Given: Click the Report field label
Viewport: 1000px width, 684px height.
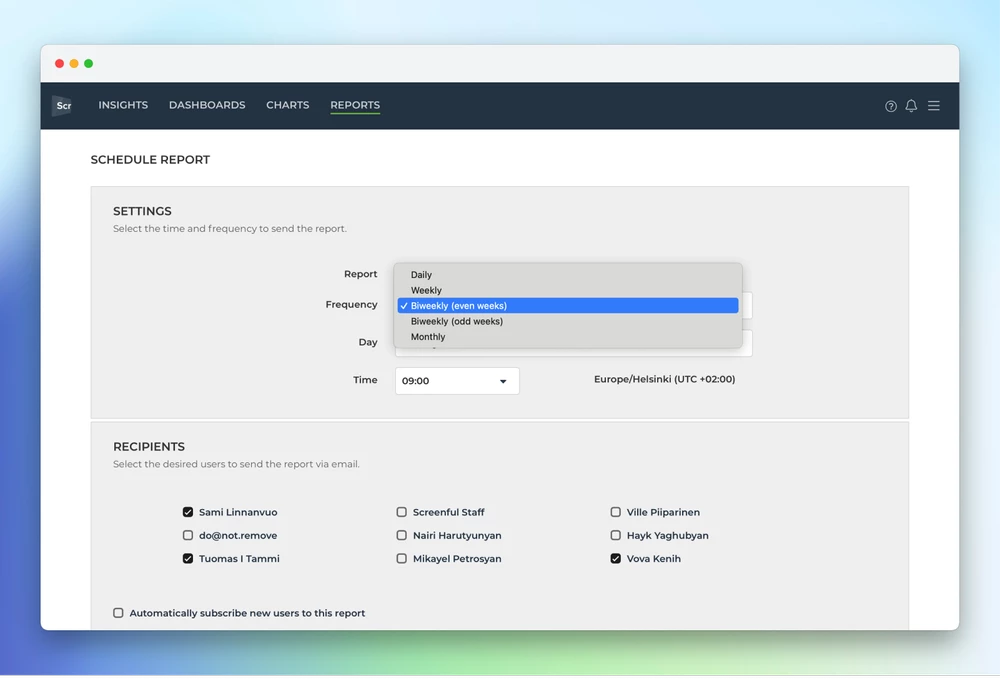Looking at the screenshot, I should click(360, 274).
